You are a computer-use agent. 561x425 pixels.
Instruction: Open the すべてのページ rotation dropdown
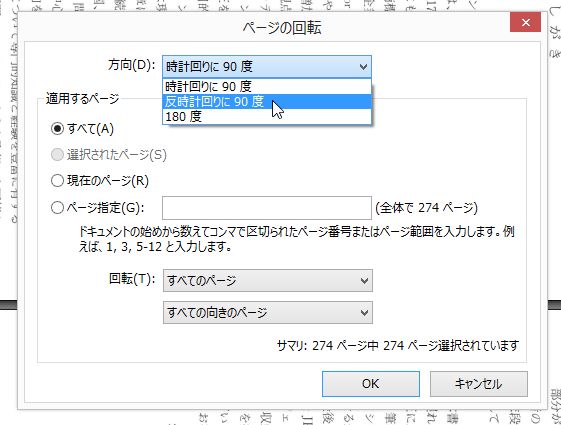[268, 280]
